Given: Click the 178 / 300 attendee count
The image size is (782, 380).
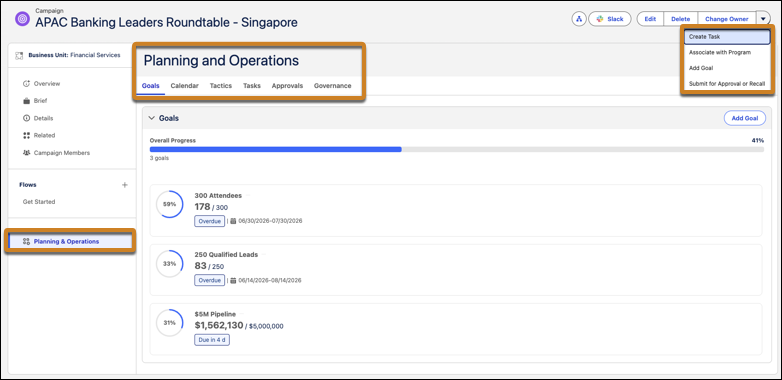Looking at the screenshot, I should 211,207.
